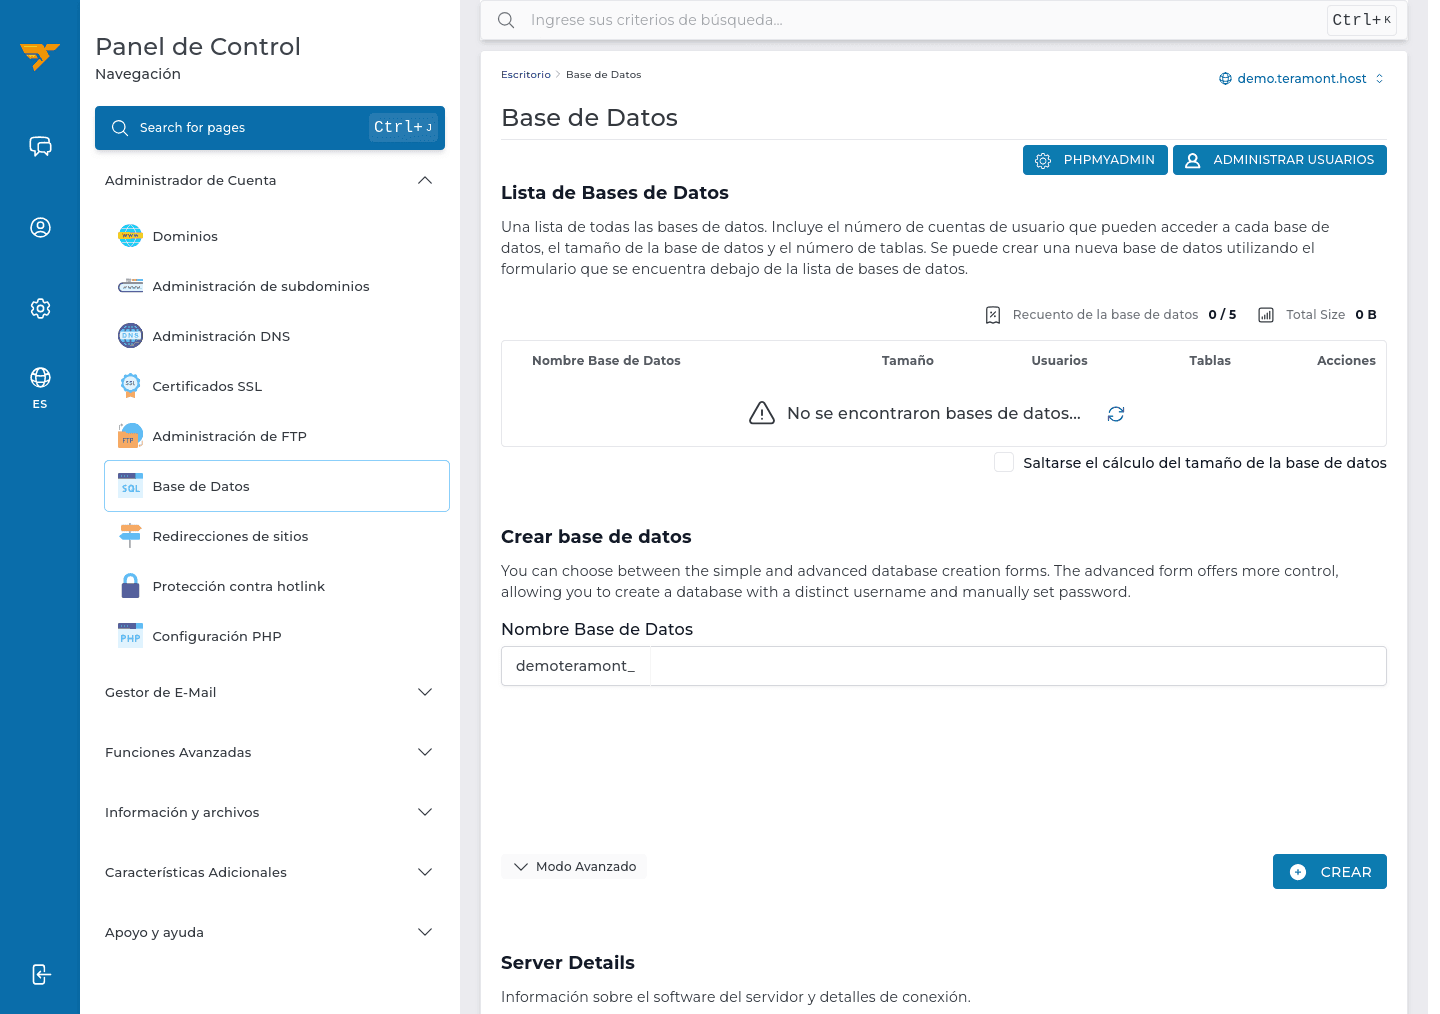Click the Recuento de la base de datos icon
Image resolution: width=1440 pixels, height=1014 pixels.
tap(993, 315)
